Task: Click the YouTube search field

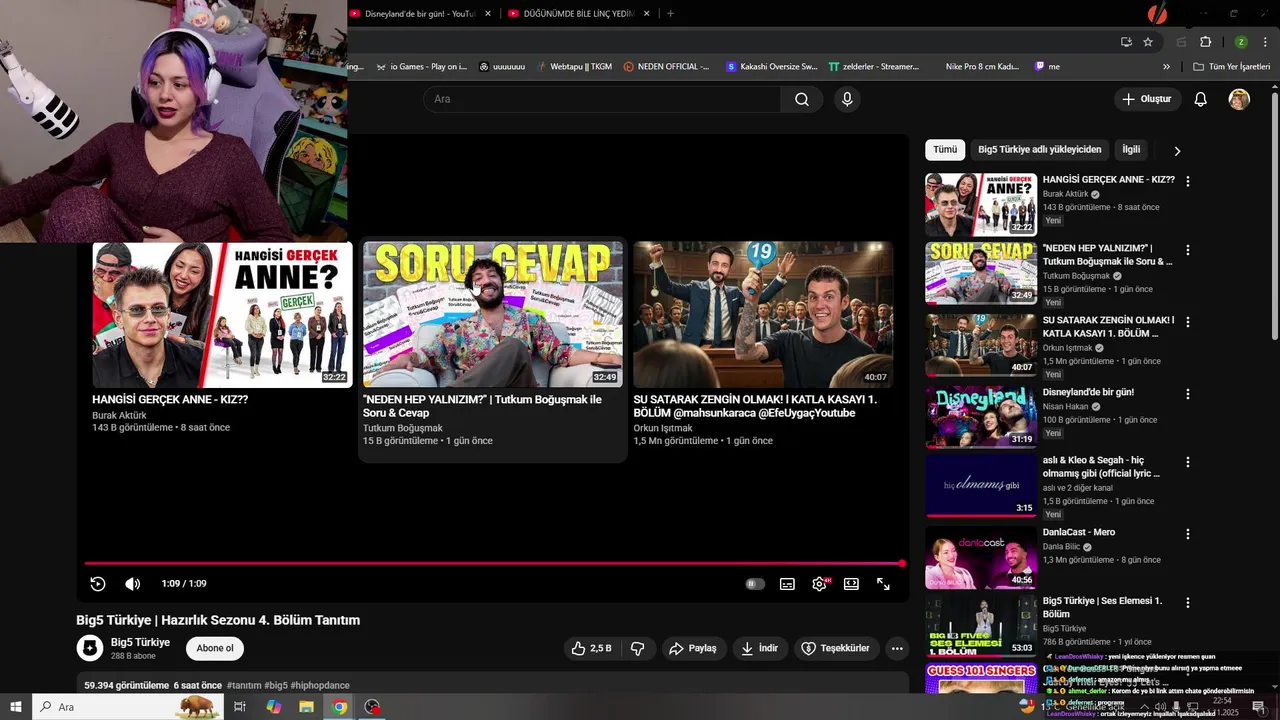Action: (x=602, y=99)
